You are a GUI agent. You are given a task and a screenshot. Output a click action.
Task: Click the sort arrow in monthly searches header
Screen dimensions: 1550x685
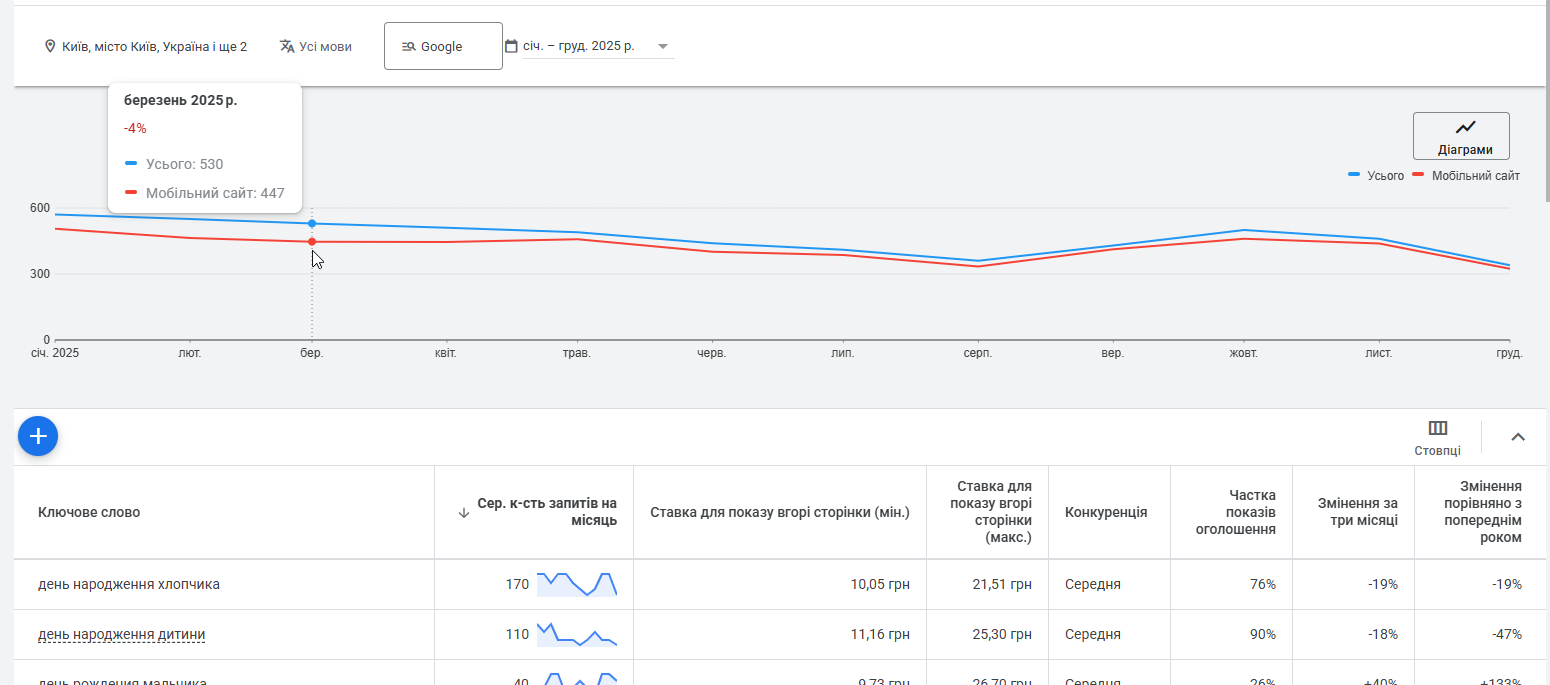pos(463,513)
